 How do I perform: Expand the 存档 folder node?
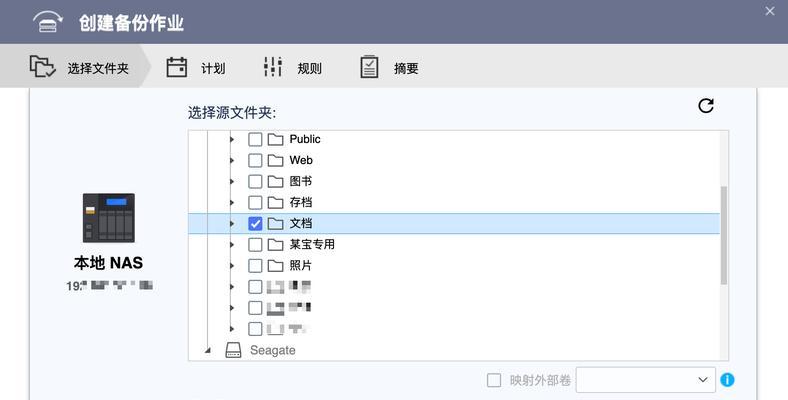click(x=232, y=203)
